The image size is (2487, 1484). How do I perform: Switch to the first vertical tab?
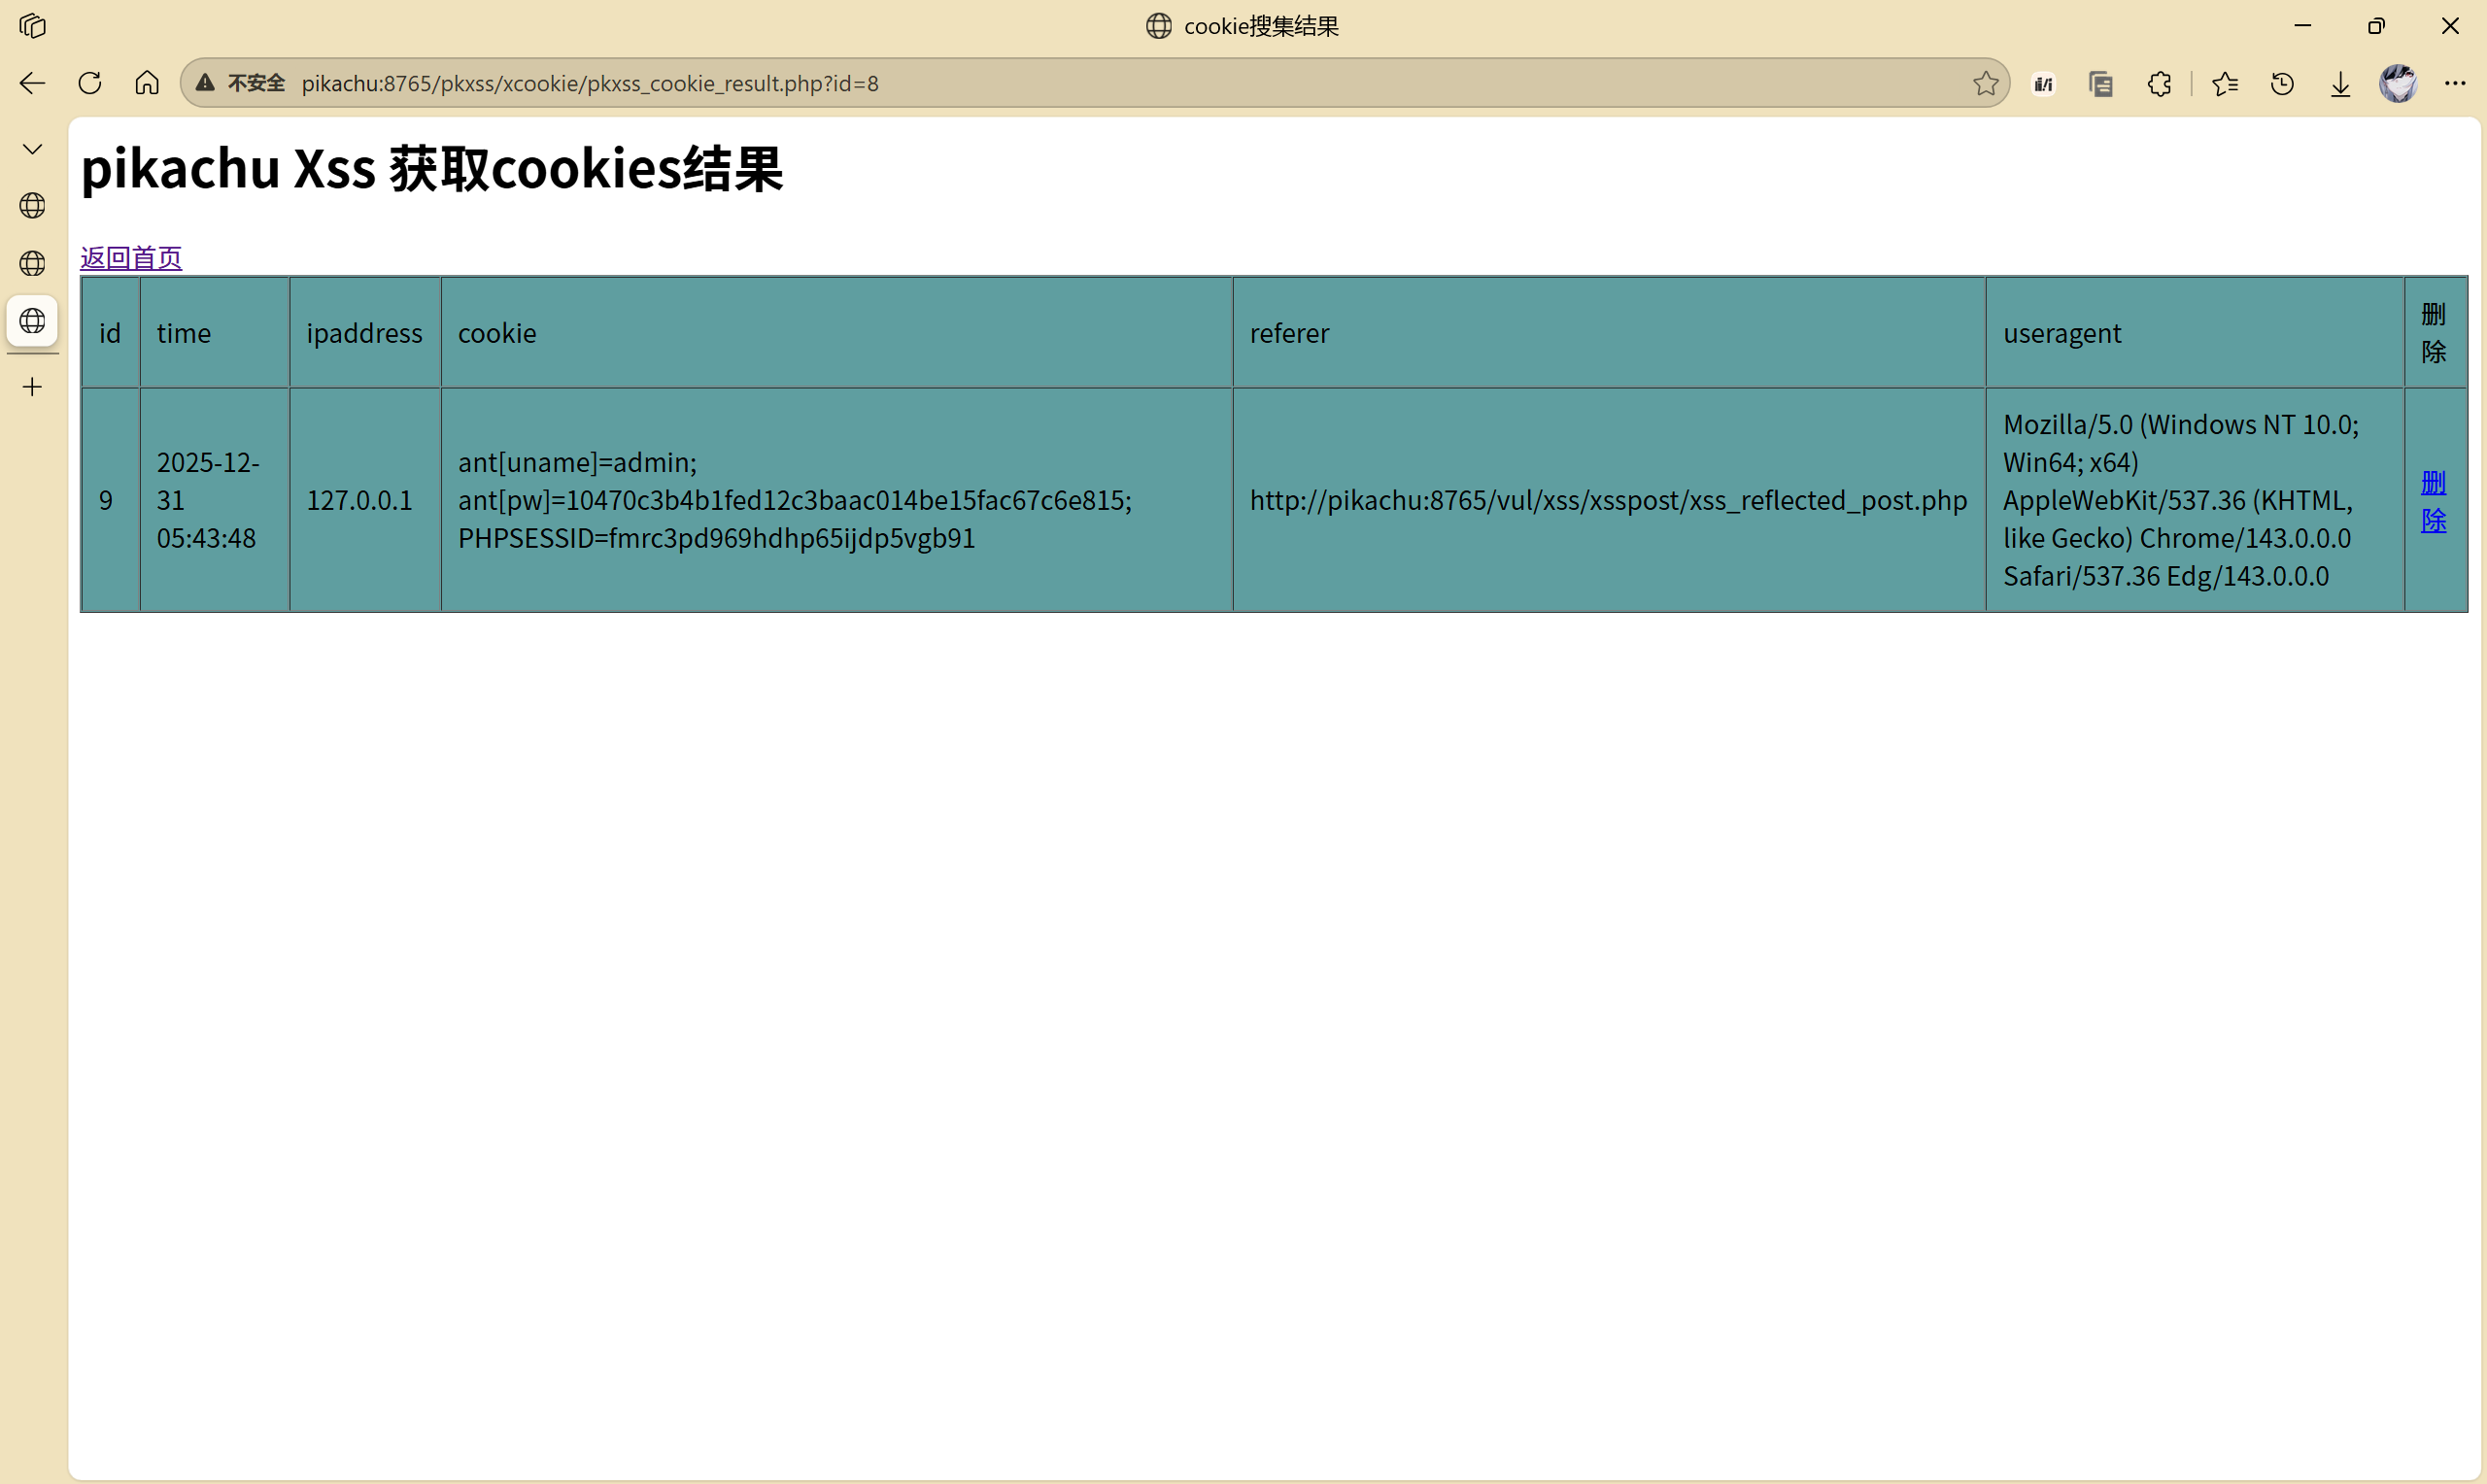32,206
